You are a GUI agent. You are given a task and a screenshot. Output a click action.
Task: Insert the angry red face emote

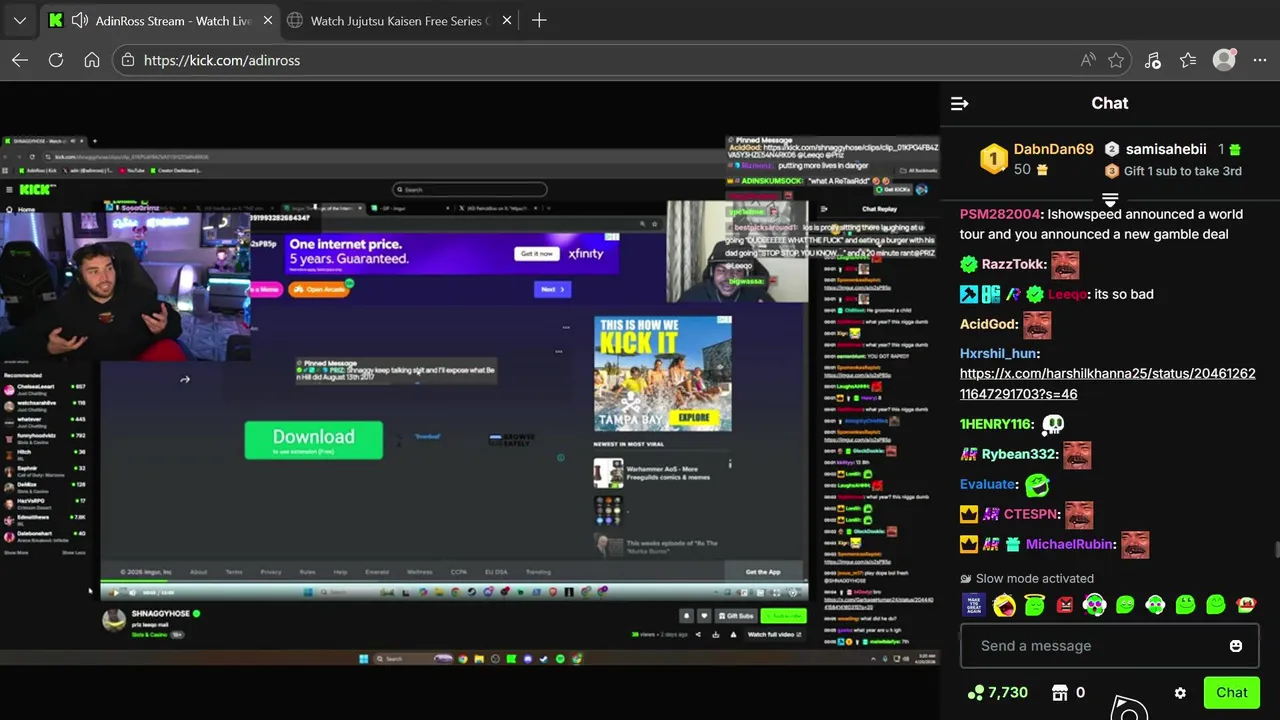pos(1065,605)
